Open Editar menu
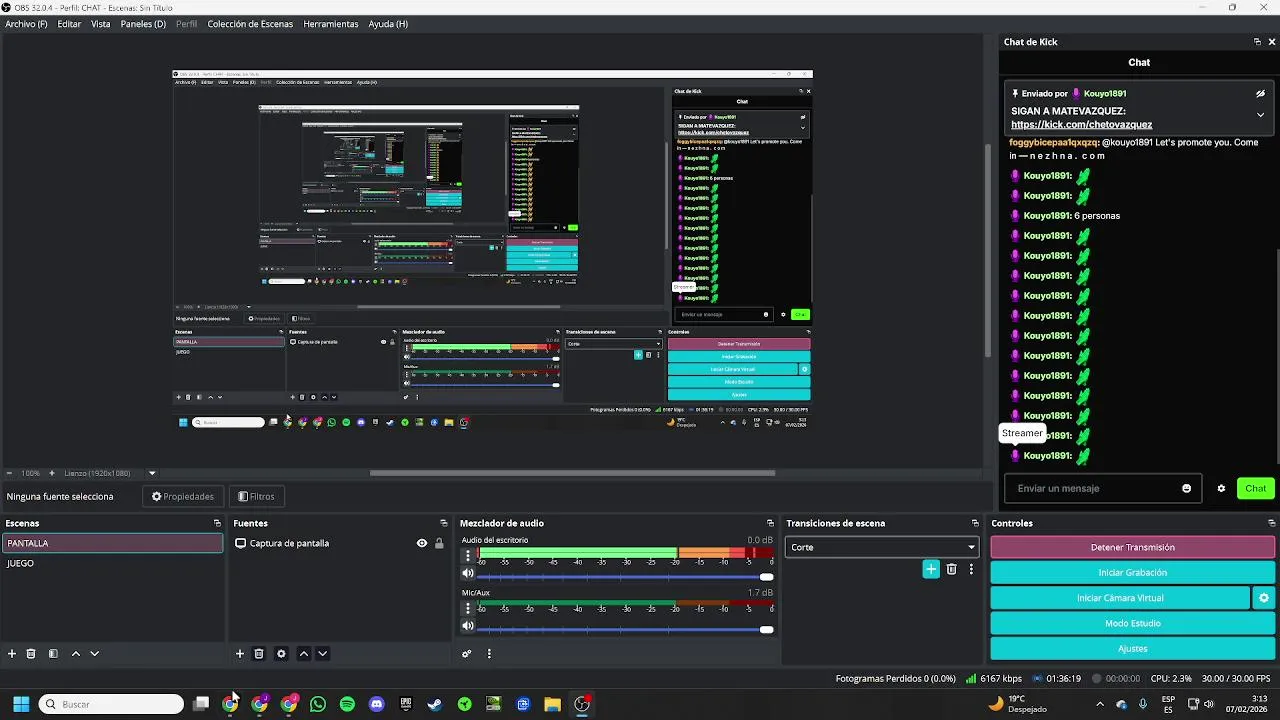 [69, 24]
